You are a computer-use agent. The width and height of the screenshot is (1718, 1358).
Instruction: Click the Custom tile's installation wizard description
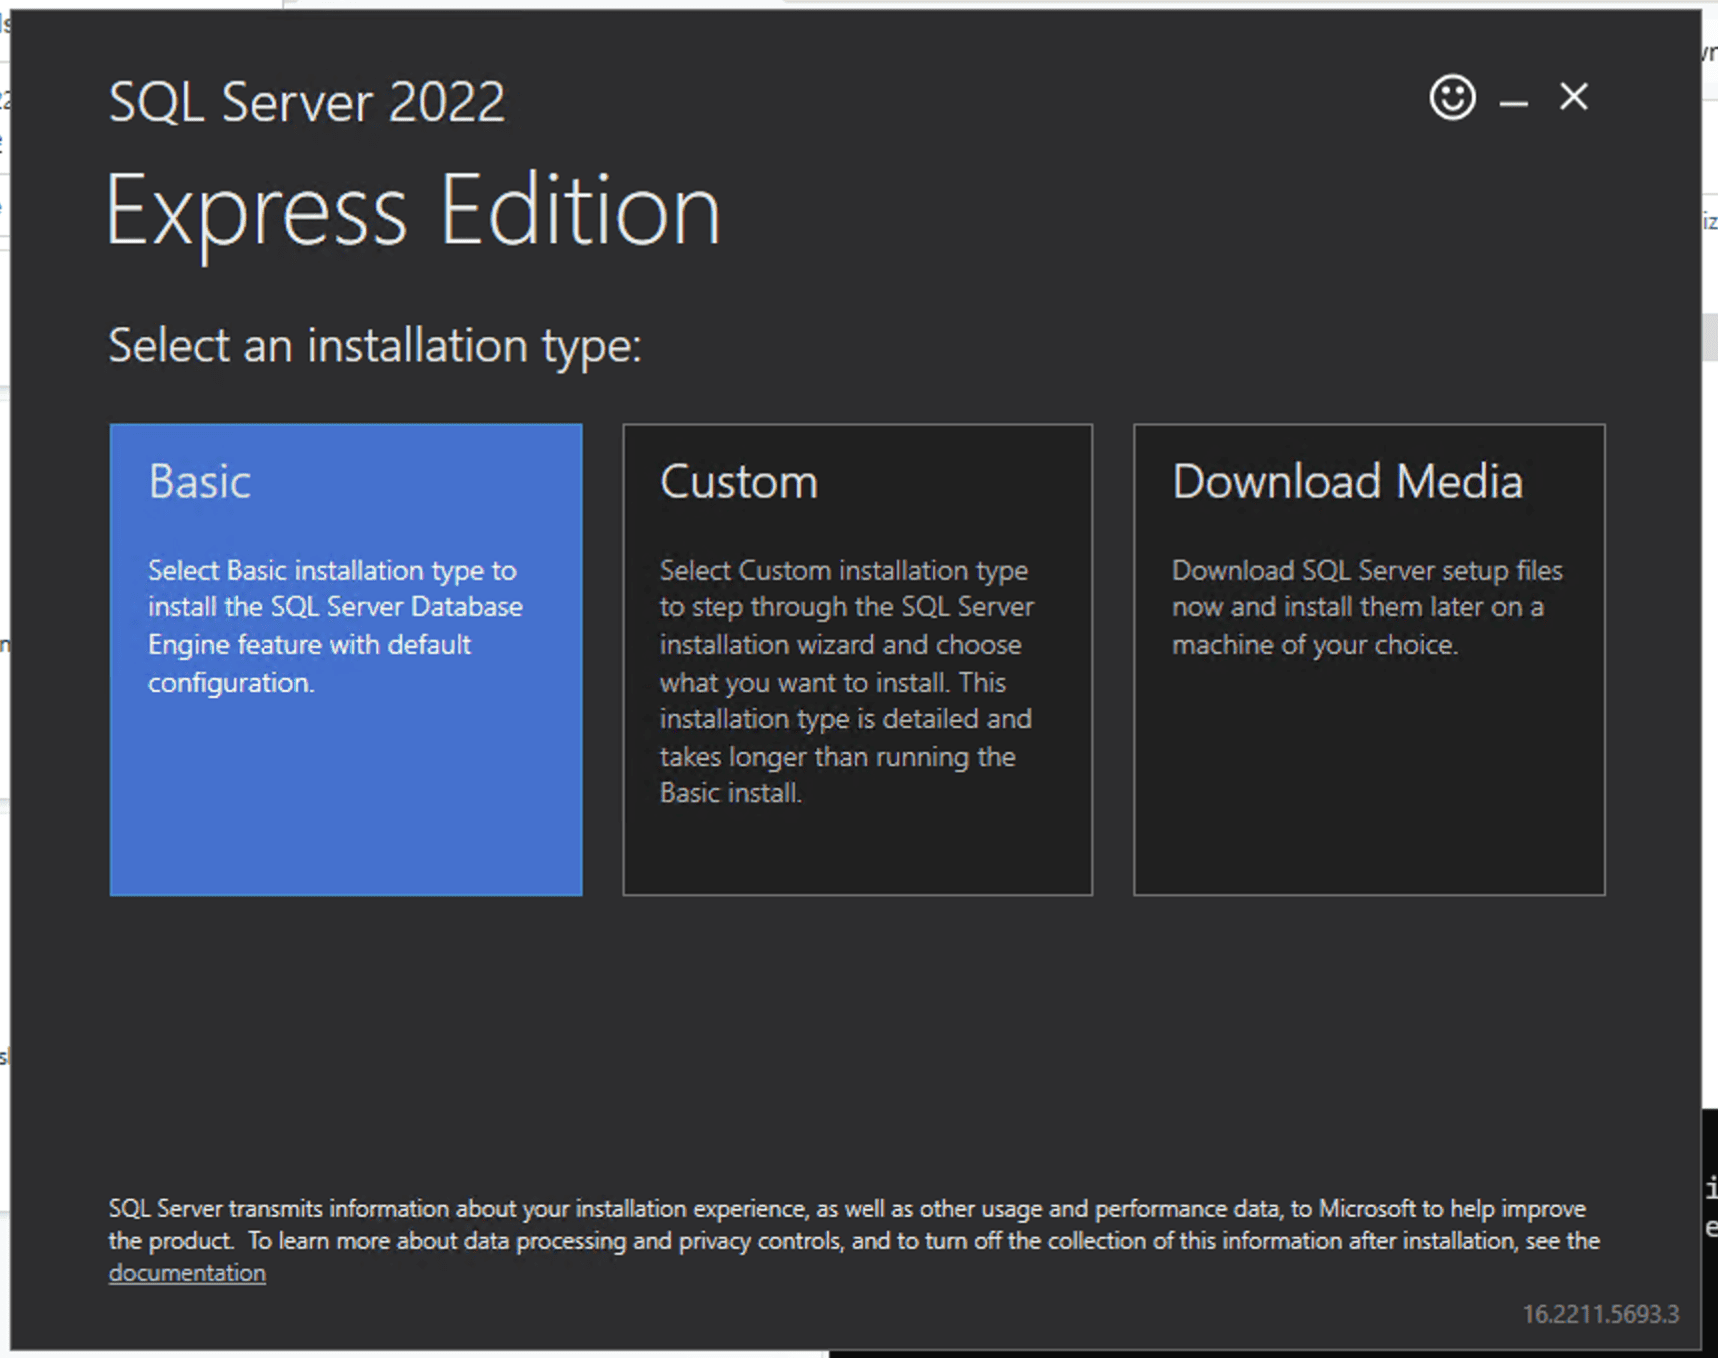[846, 682]
